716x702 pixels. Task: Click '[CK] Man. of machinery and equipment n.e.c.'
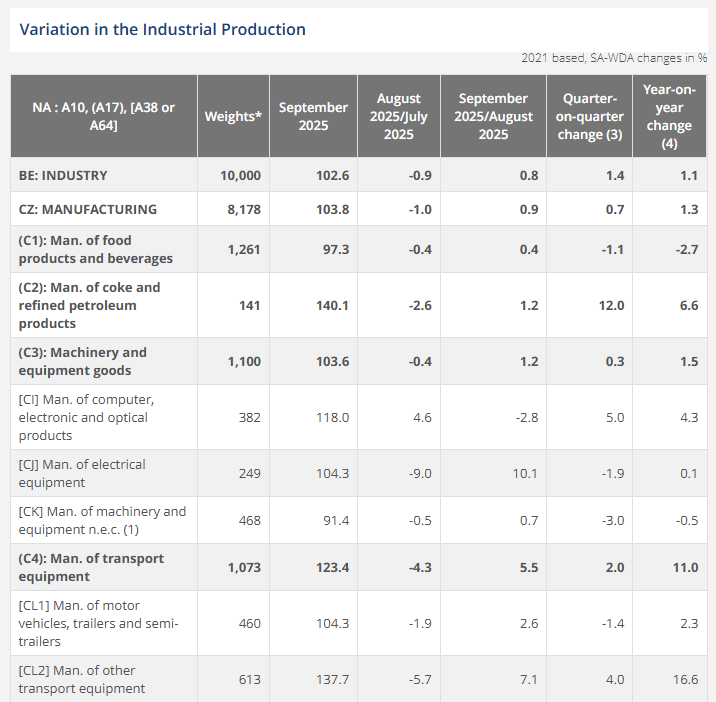tap(102, 520)
